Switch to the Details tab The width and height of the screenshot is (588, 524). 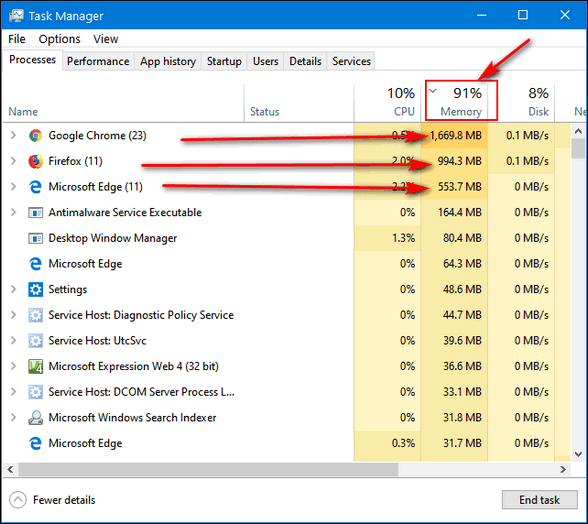click(305, 61)
